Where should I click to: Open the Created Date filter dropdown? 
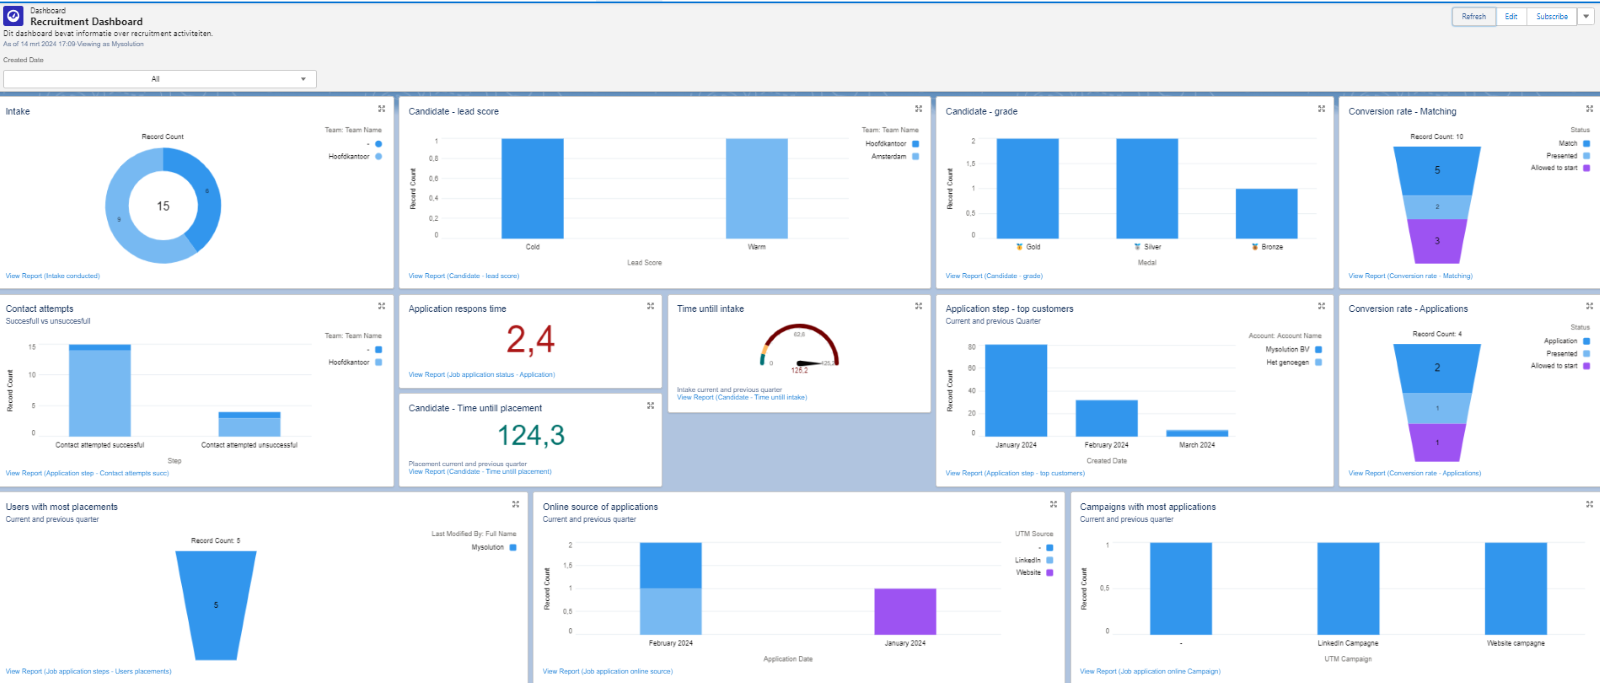click(x=160, y=79)
